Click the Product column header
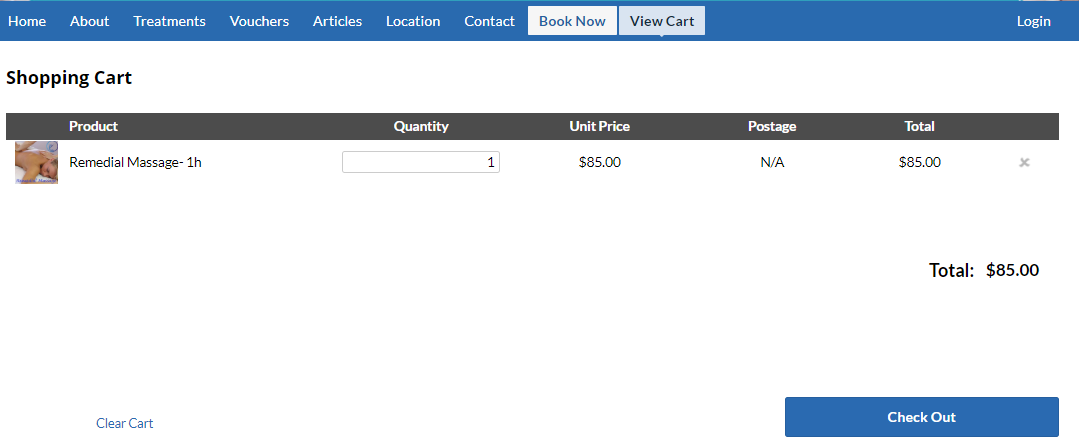1079x448 pixels. [93, 126]
